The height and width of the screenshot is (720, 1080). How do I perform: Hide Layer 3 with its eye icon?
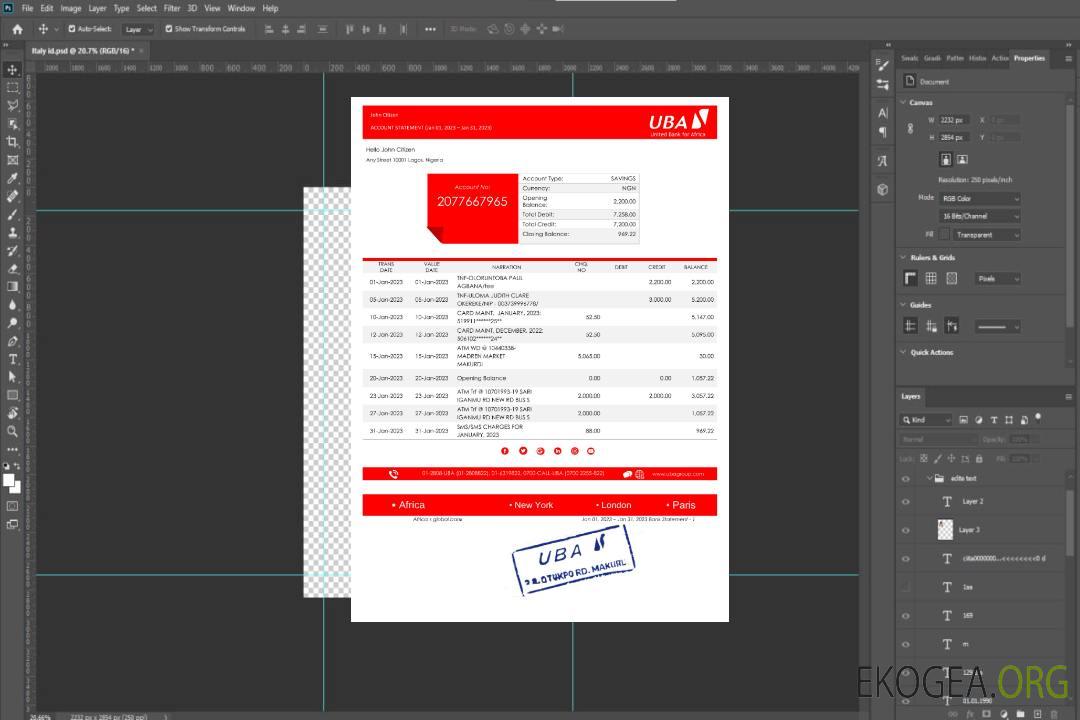pos(906,531)
